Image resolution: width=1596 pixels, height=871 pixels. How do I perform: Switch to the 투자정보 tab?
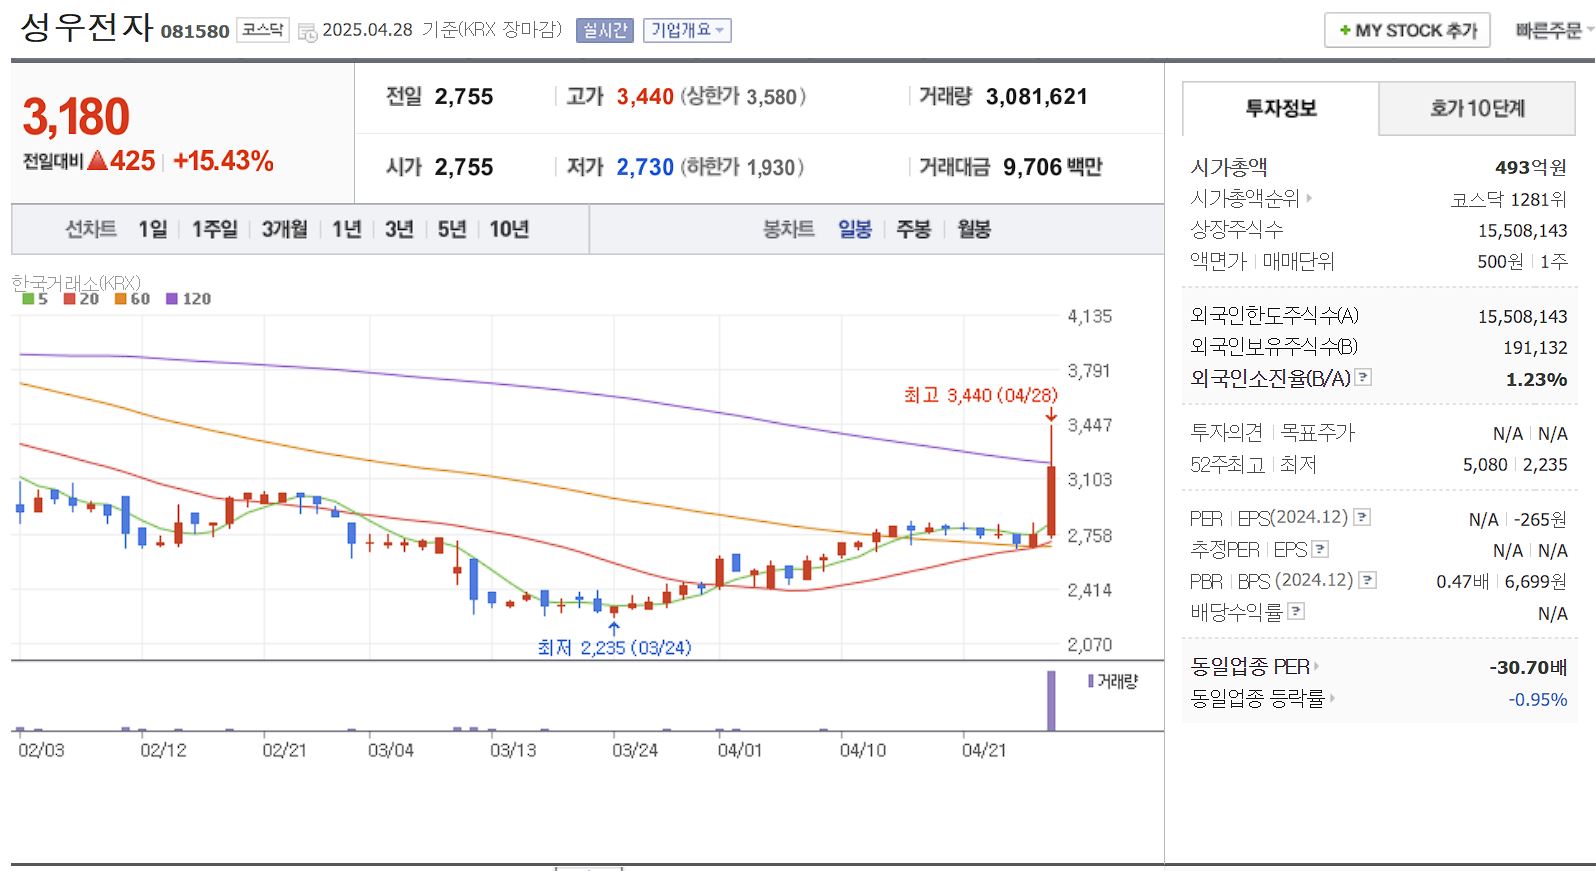1281,108
